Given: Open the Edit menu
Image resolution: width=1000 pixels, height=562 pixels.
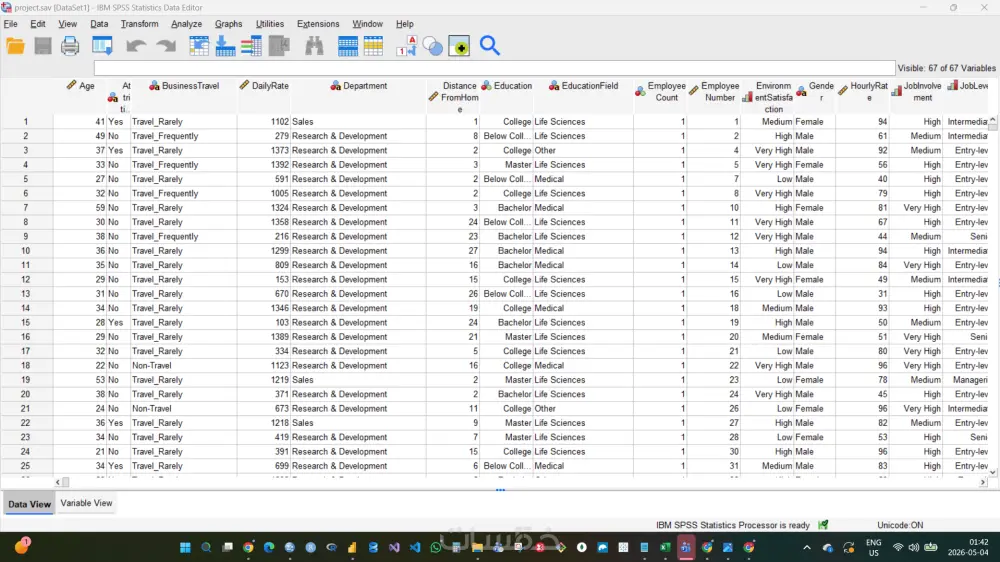Looking at the screenshot, I should (38, 24).
